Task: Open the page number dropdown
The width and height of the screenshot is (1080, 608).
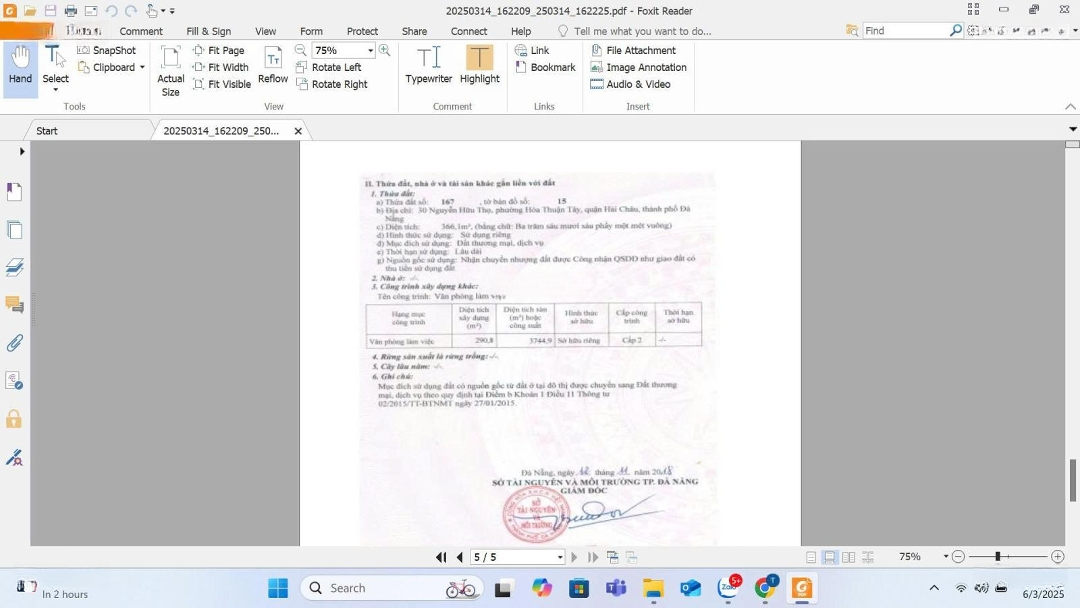Action: point(559,557)
